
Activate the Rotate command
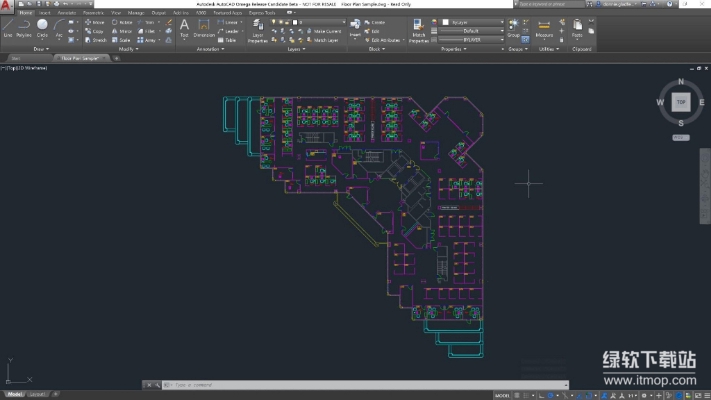[x=122, y=22]
